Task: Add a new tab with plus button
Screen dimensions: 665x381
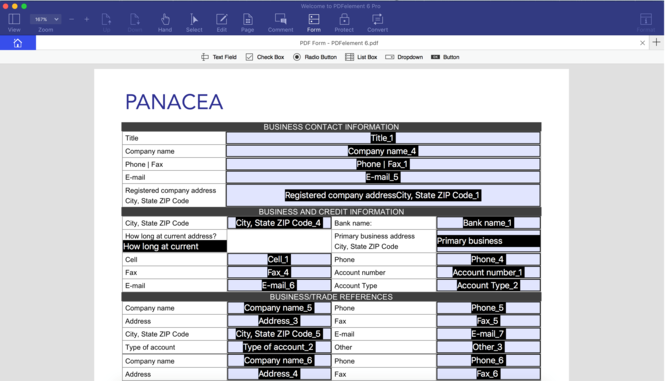Action: pyautogui.click(x=656, y=42)
